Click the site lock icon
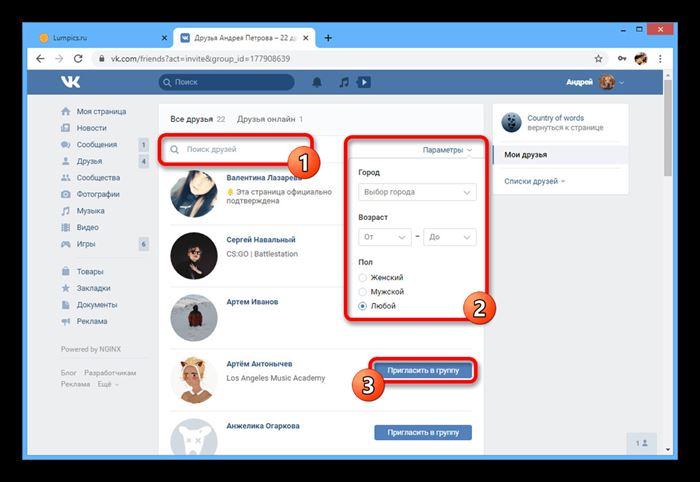Image resolution: width=700 pixels, height=482 pixels. click(102, 58)
